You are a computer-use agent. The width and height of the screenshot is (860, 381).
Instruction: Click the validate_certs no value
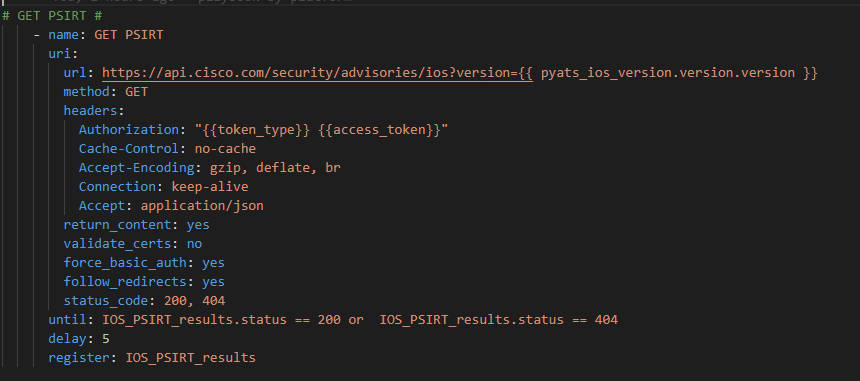coord(194,243)
